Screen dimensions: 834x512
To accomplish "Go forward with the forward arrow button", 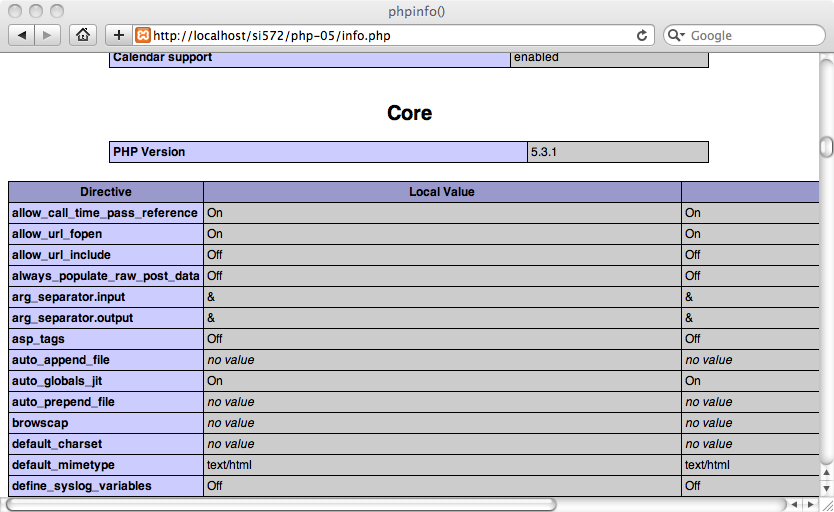I will tap(47, 36).
